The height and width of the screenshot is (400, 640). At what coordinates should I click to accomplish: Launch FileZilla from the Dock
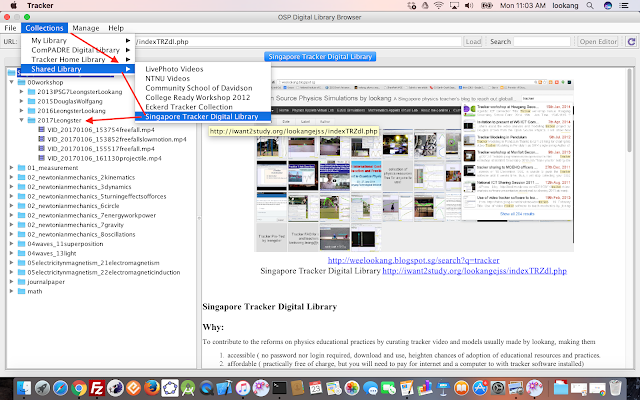(x=97, y=388)
